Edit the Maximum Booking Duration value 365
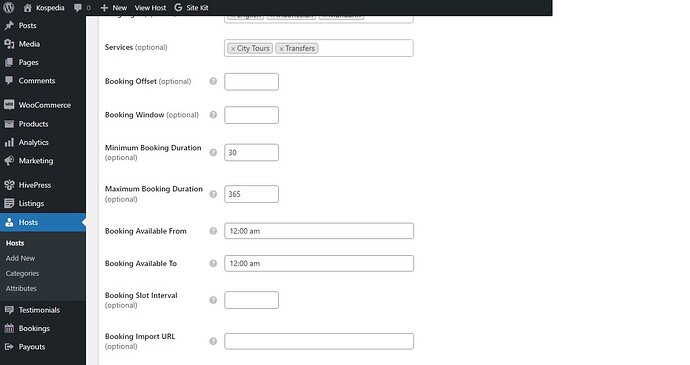This screenshot has width=690, height=365. tap(251, 194)
